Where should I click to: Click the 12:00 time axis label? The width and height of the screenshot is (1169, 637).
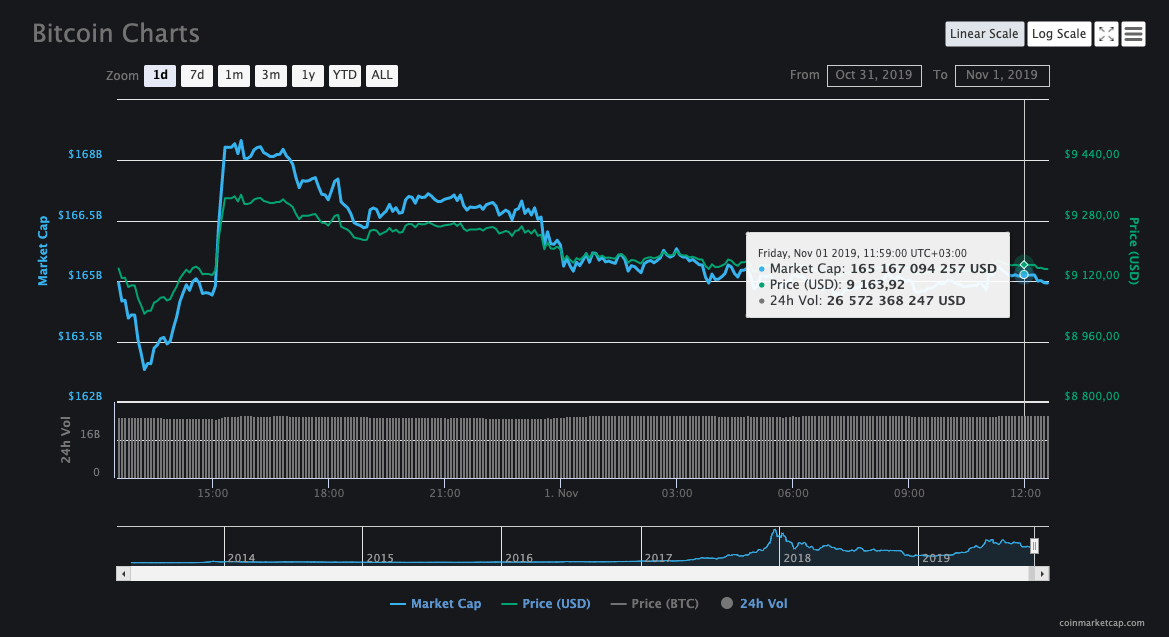click(1026, 493)
